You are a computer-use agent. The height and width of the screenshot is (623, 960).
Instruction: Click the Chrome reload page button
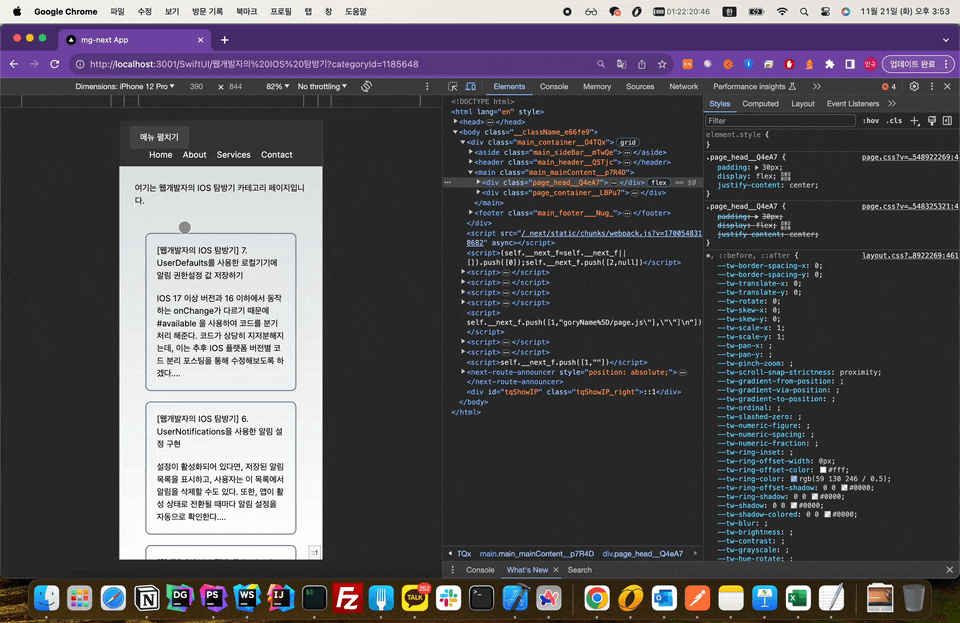pyautogui.click(x=54, y=64)
